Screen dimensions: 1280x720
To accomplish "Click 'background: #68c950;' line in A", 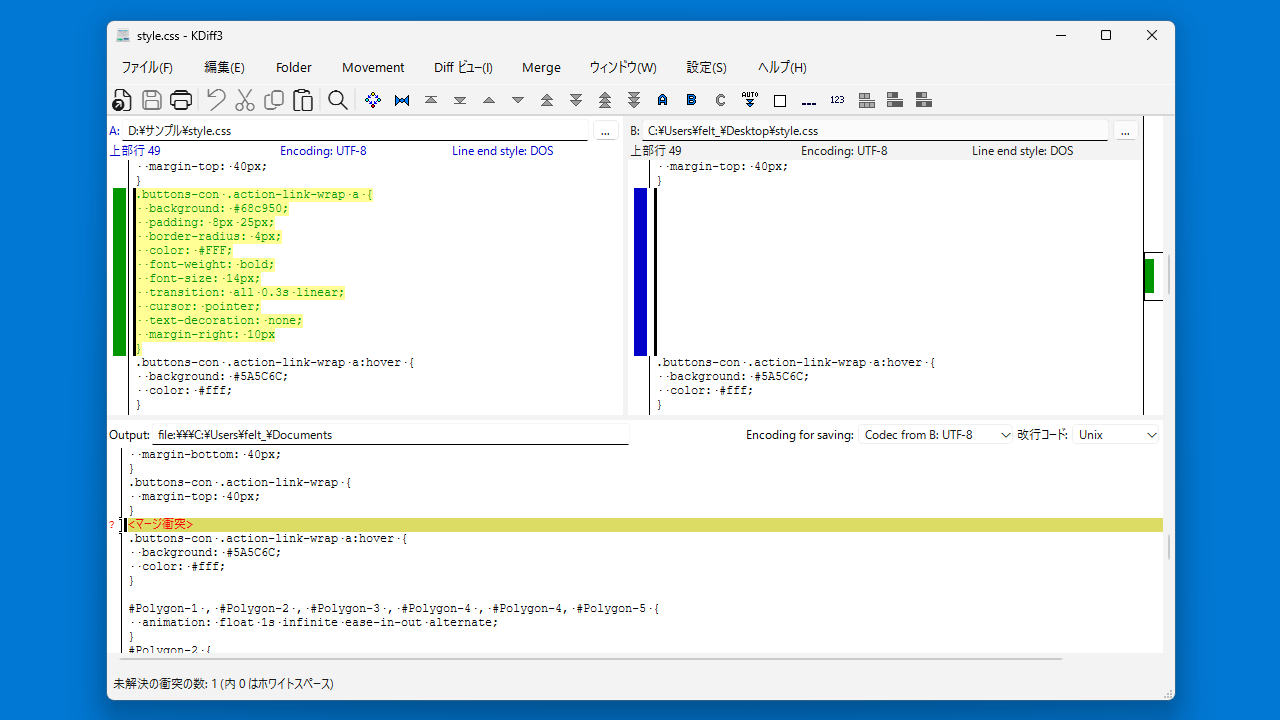I will pyautogui.click(x=212, y=209).
